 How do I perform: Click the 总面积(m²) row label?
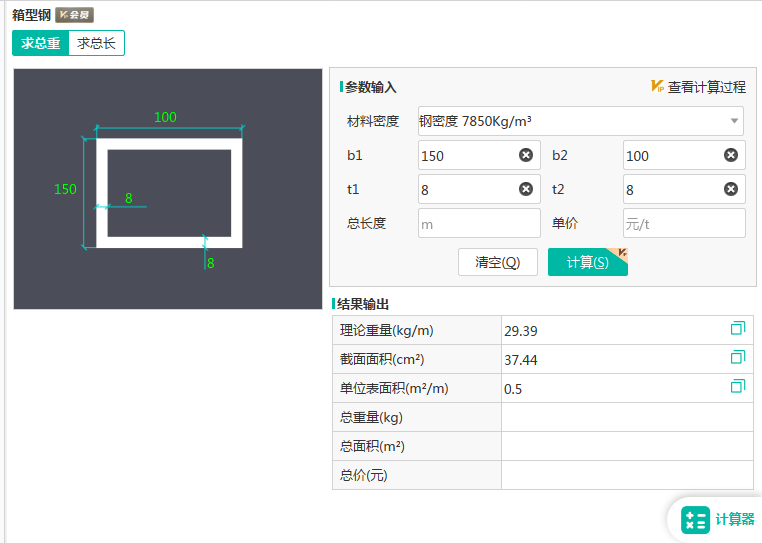click(x=372, y=446)
